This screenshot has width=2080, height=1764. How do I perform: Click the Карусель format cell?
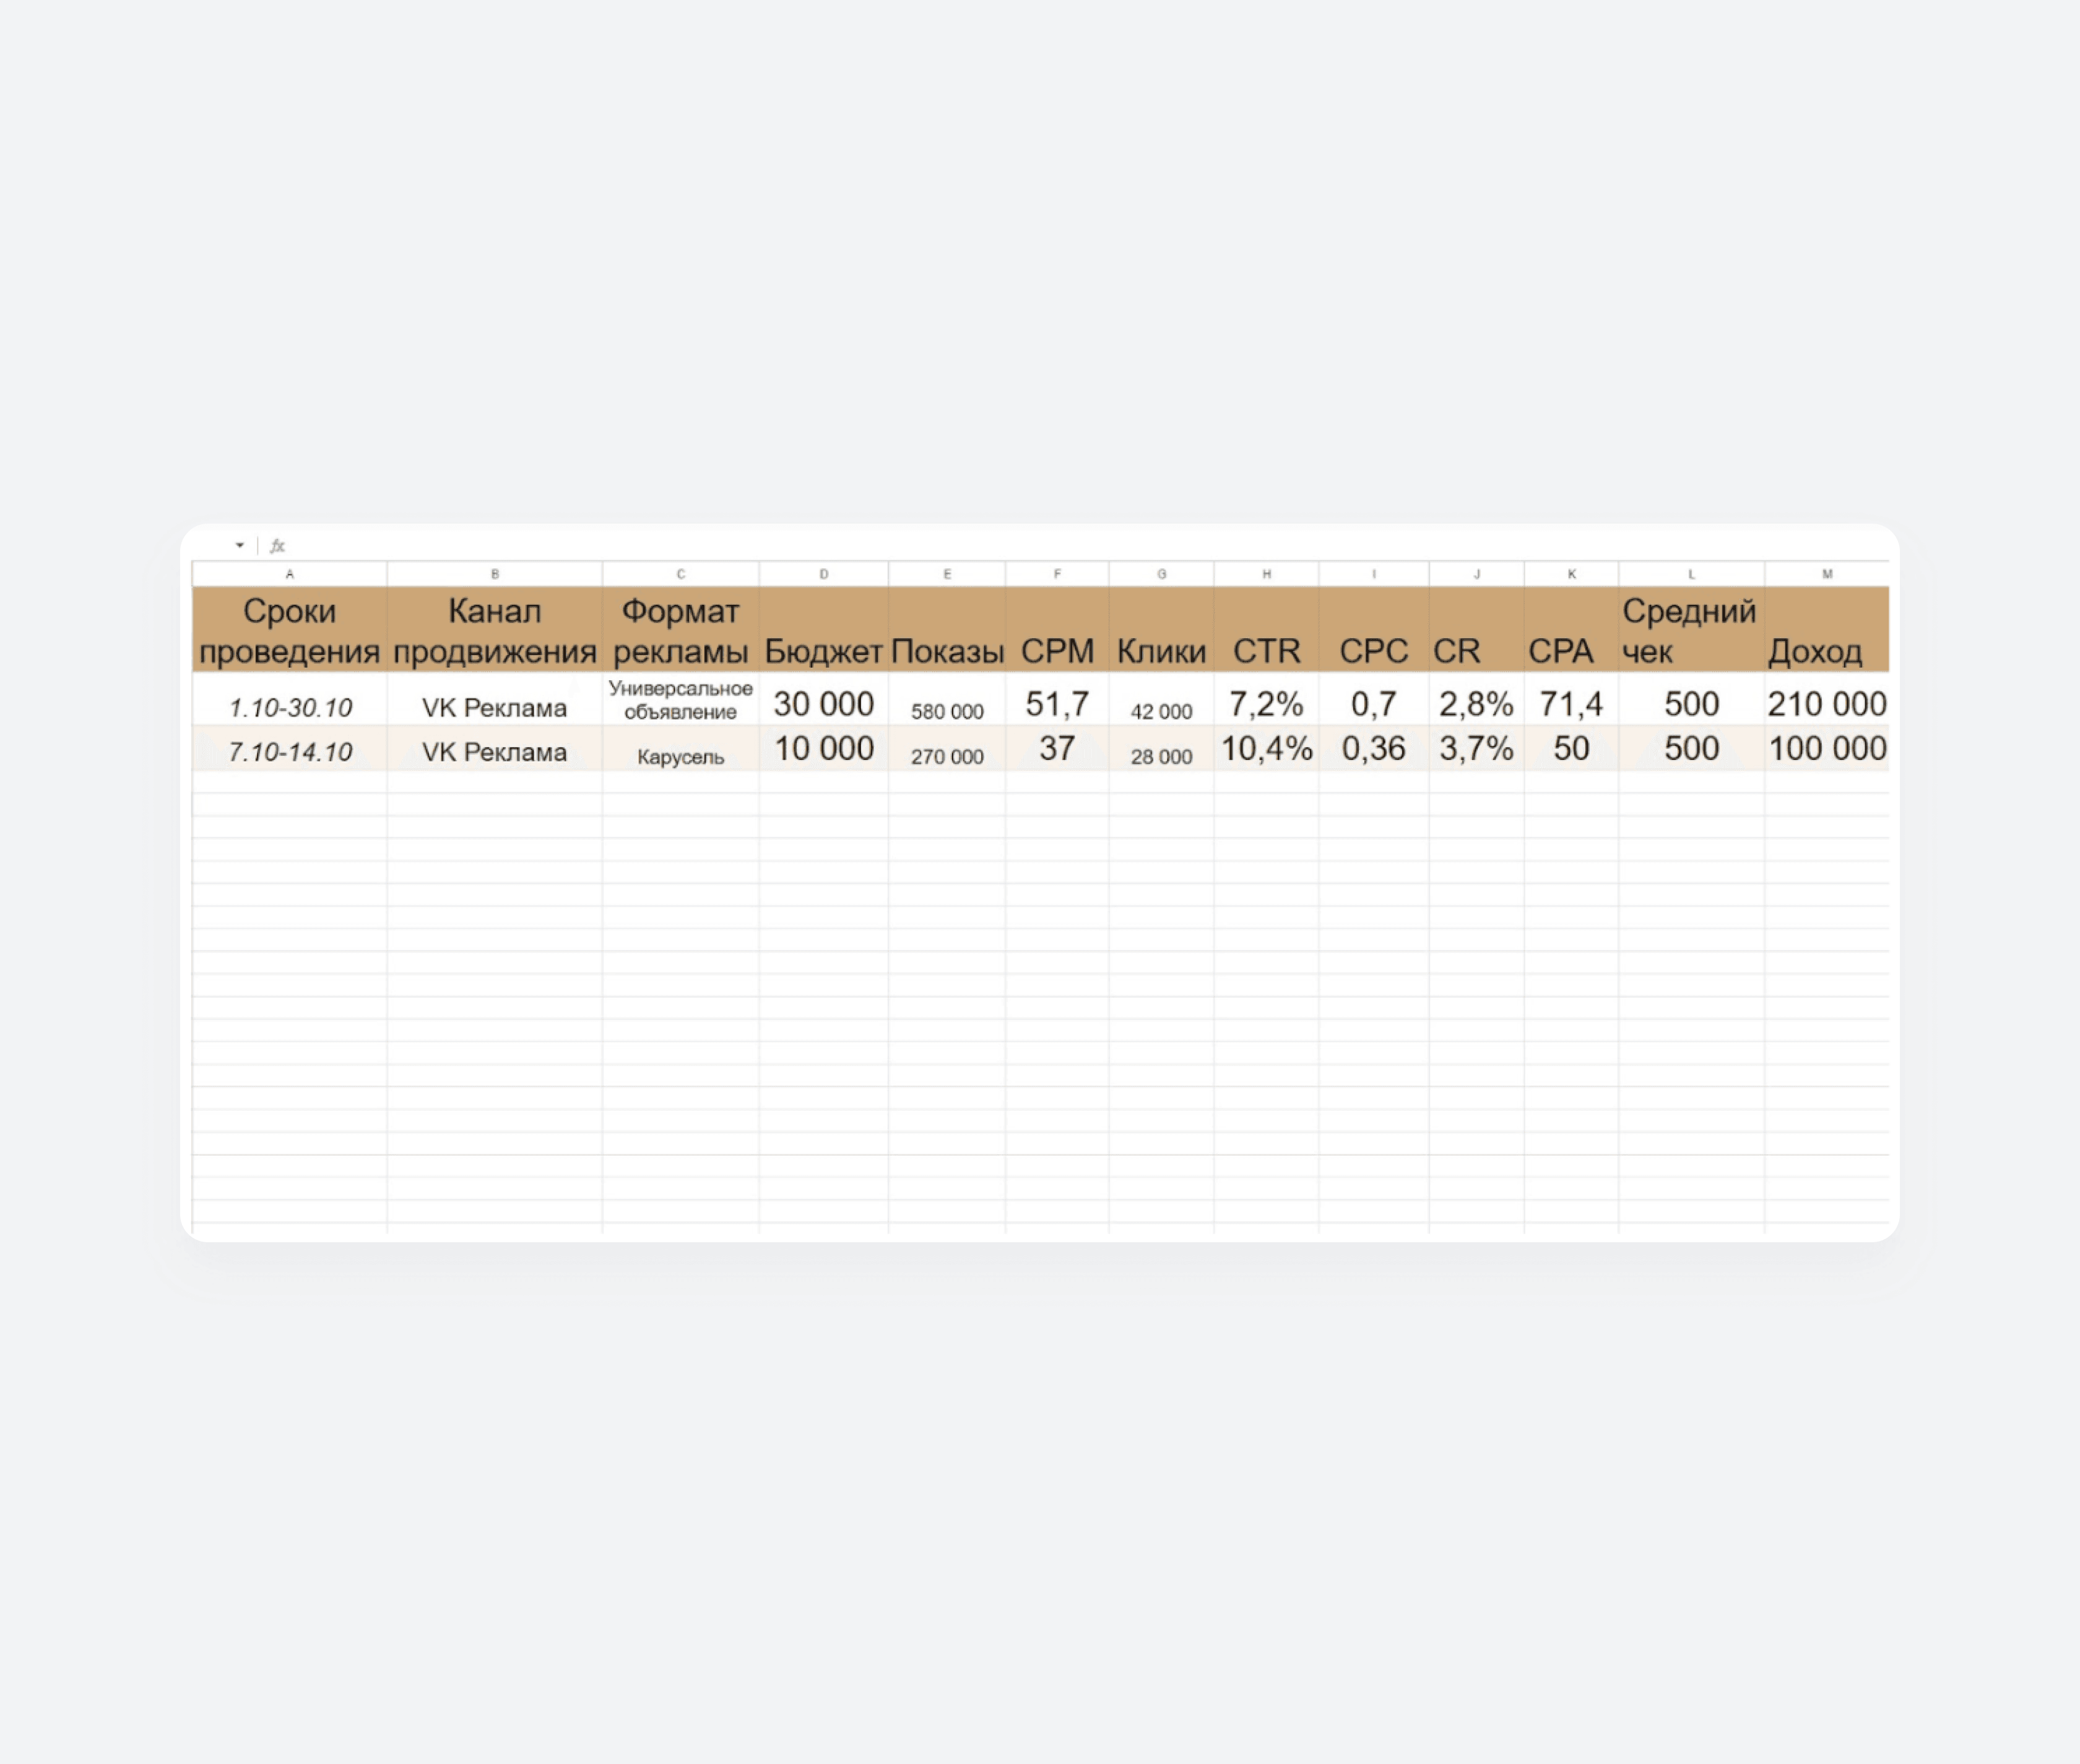(x=681, y=749)
